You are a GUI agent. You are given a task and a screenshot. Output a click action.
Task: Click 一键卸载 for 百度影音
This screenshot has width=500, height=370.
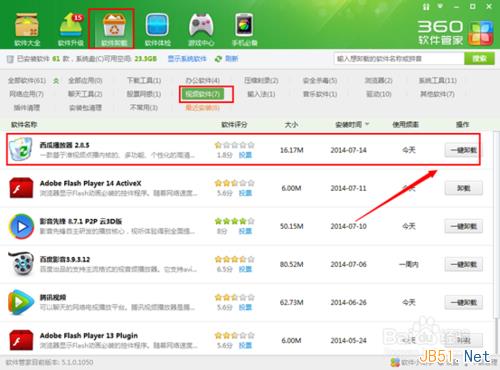(x=463, y=265)
